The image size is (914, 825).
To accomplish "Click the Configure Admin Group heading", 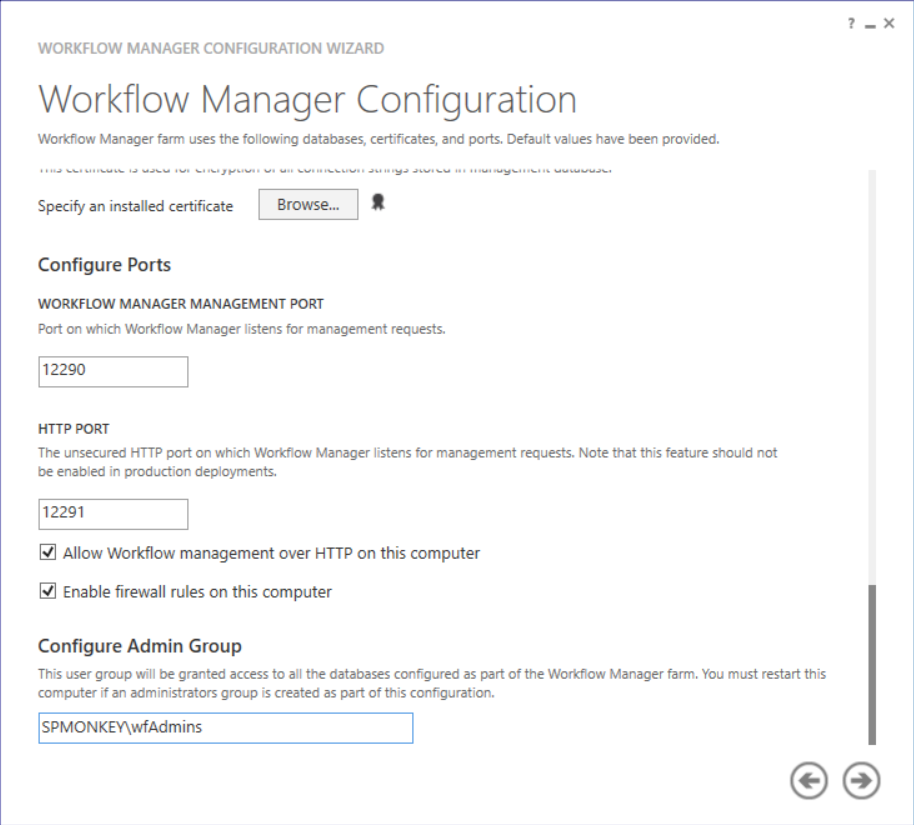I will [140, 646].
